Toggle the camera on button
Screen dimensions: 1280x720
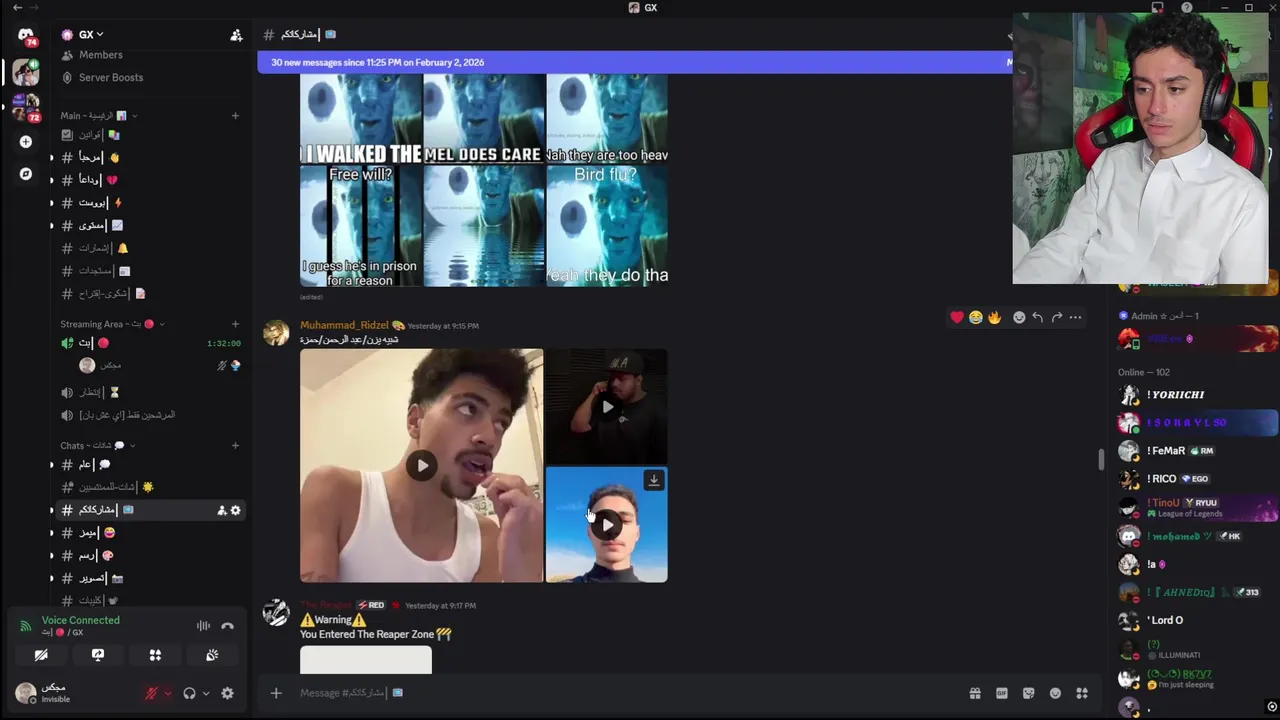pos(41,655)
